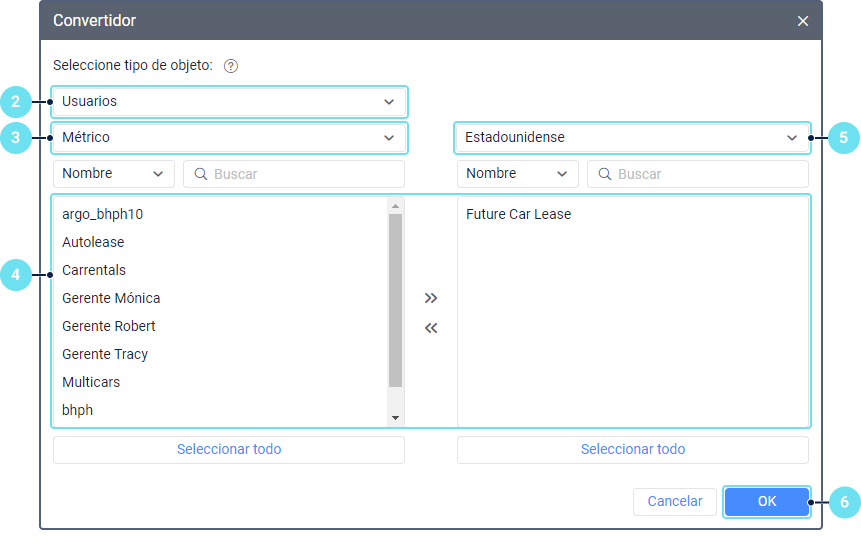
Task: Select Gerente Mónica in the list
Action: [x=111, y=298]
